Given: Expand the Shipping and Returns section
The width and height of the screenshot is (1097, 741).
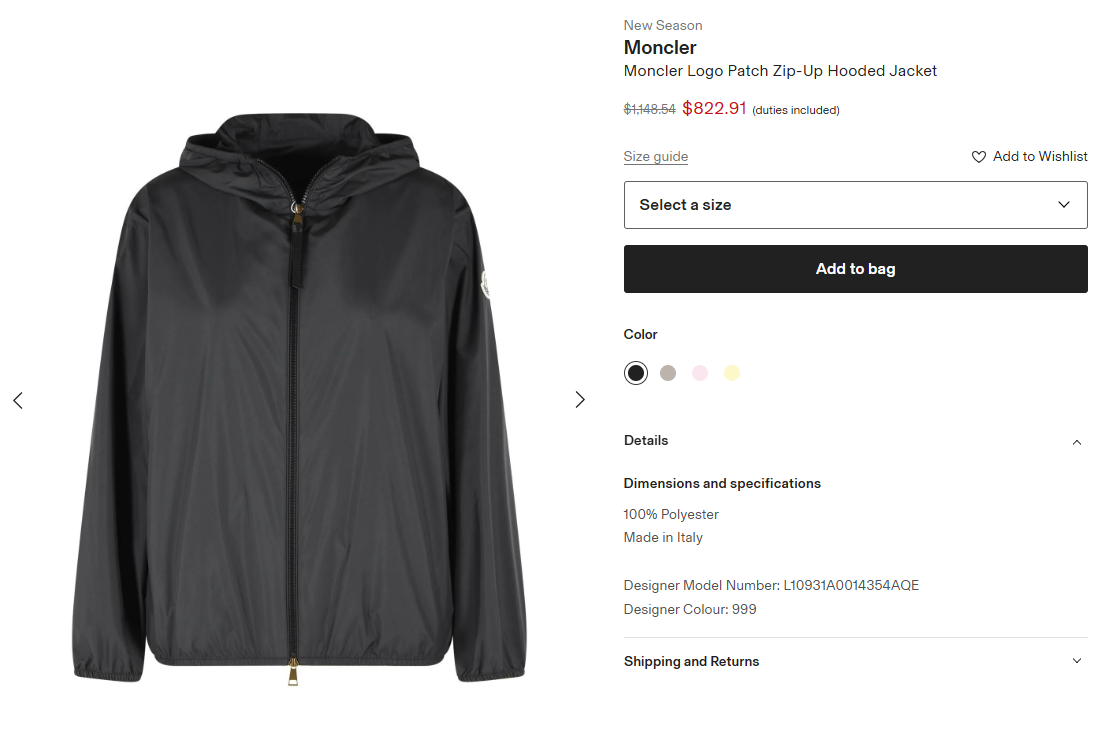Looking at the screenshot, I should point(1076,661).
